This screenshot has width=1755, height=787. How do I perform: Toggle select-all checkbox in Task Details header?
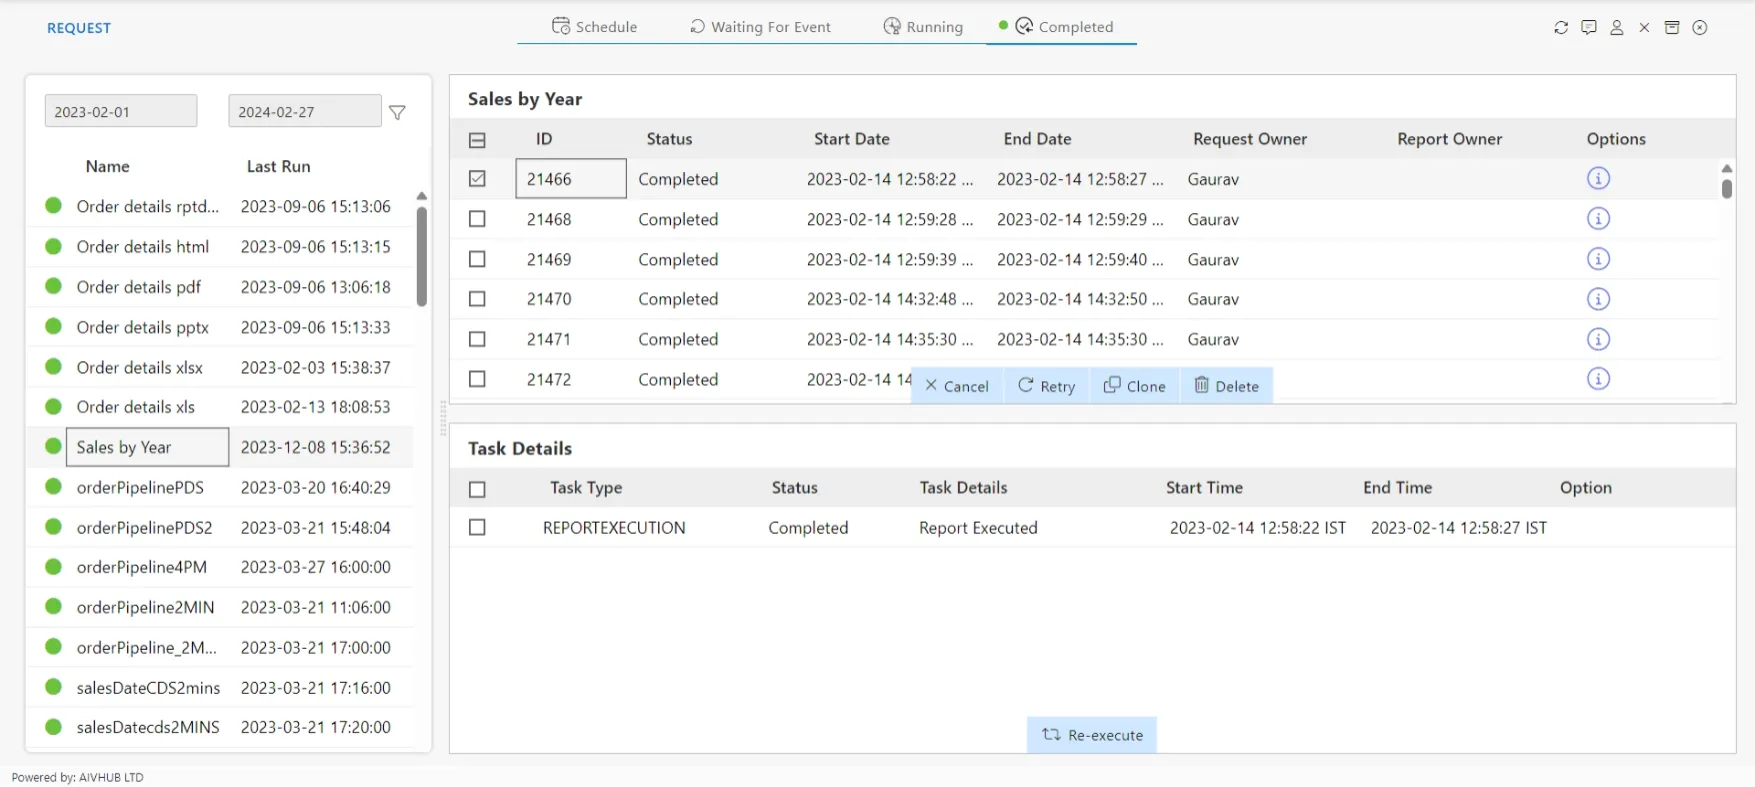click(x=477, y=489)
